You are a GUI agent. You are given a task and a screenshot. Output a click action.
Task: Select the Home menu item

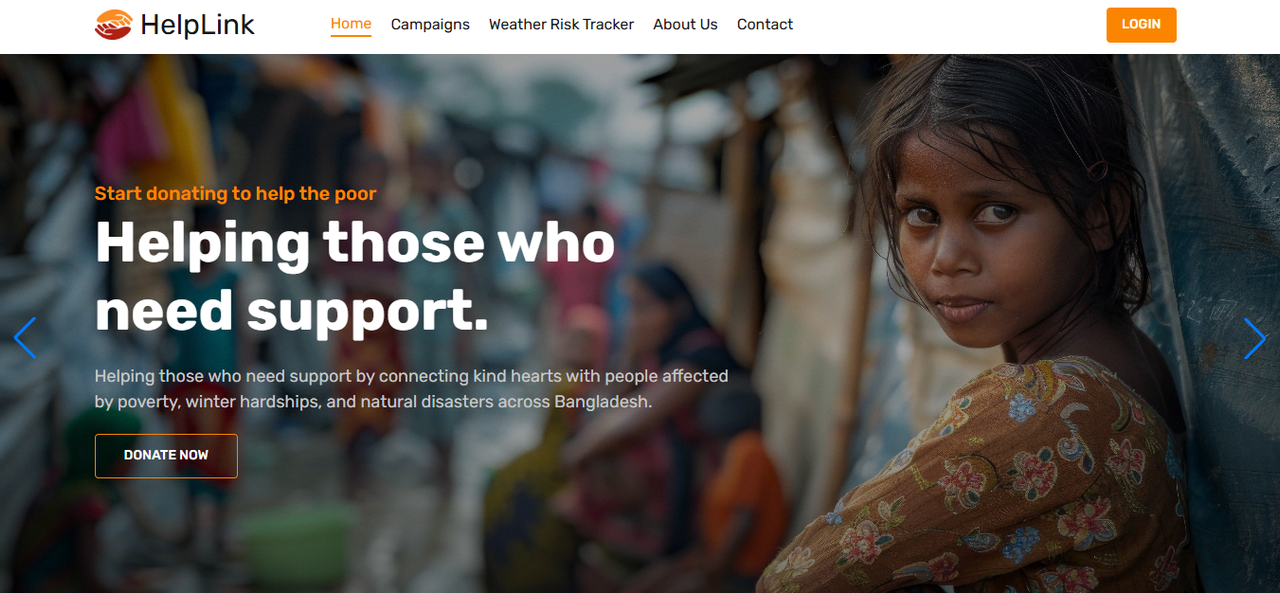(x=351, y=24)
